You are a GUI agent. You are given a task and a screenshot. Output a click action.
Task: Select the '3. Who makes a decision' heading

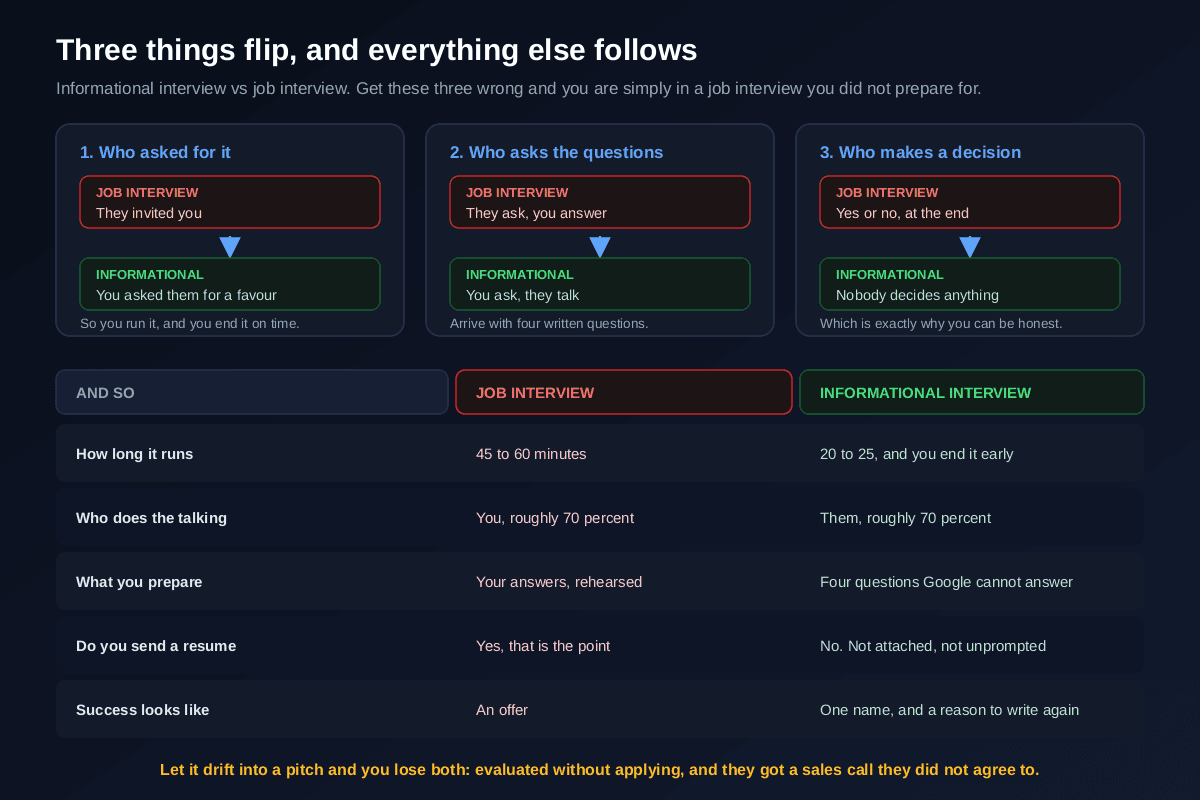click(x=920, y=152)
